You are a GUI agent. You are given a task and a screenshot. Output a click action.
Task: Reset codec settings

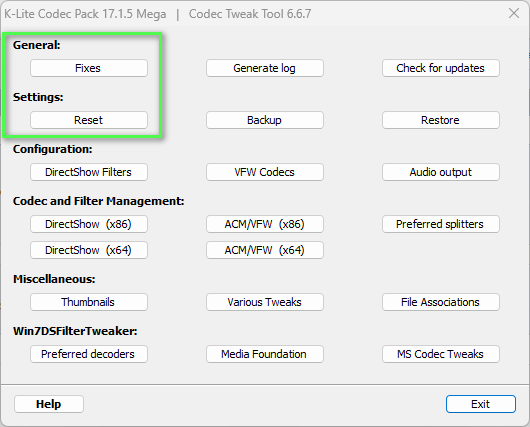(89, 120)
